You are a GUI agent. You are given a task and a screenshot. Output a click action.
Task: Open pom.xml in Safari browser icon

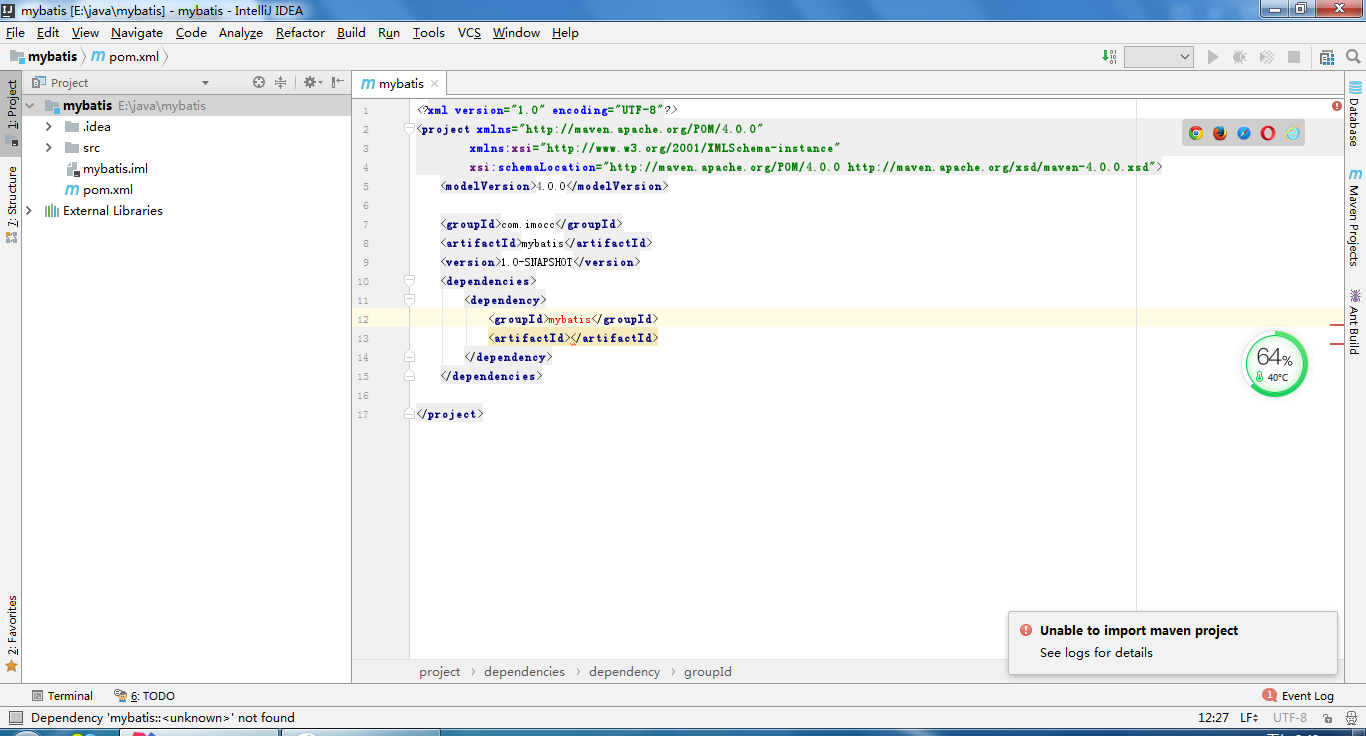pos(1244,133)
